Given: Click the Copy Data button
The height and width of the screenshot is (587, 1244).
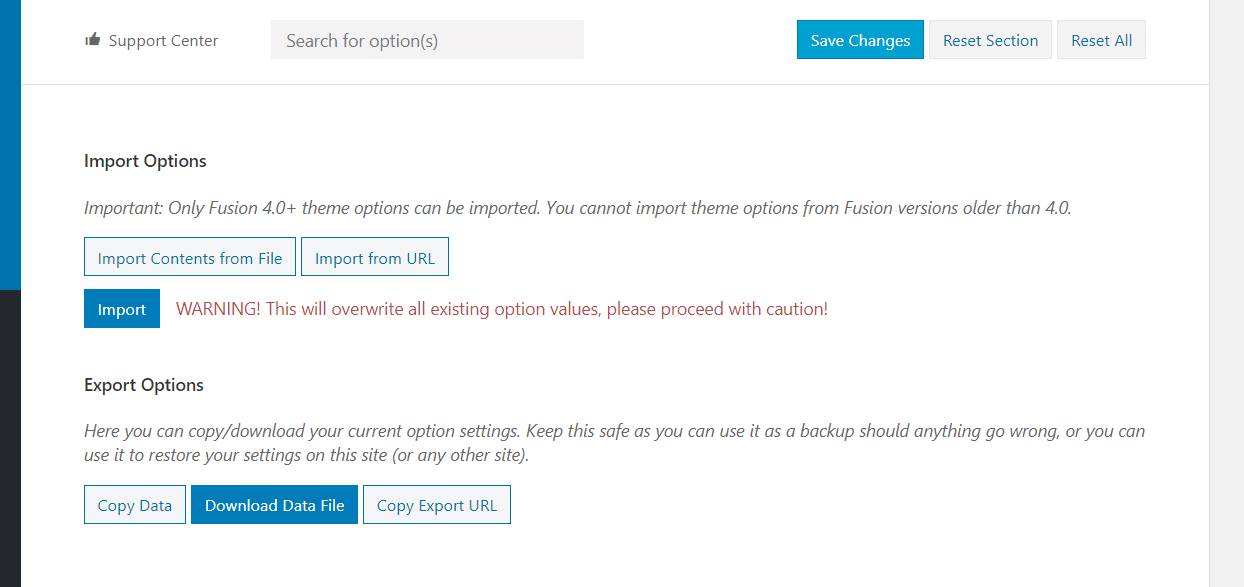Looking at the screenshot, I should (x=135, y=505).
